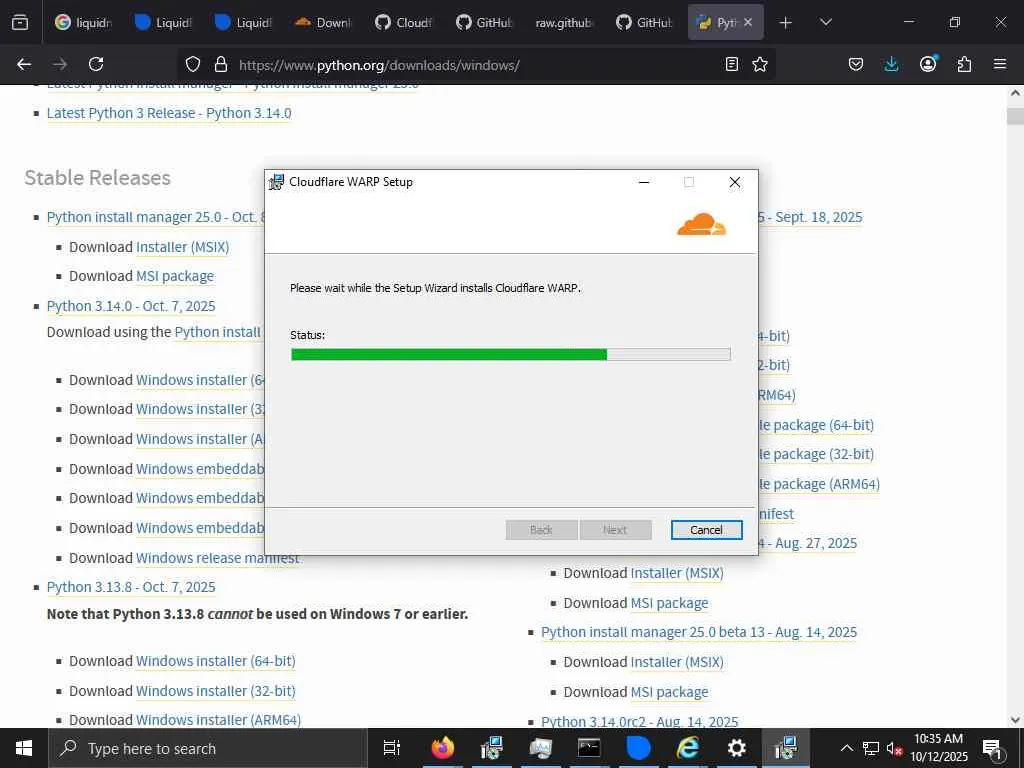Open Python 3.13.8 - Oct. 7, 2025 link
The height and width of the screenshot is (768, 1024).
tap(131, 587)
